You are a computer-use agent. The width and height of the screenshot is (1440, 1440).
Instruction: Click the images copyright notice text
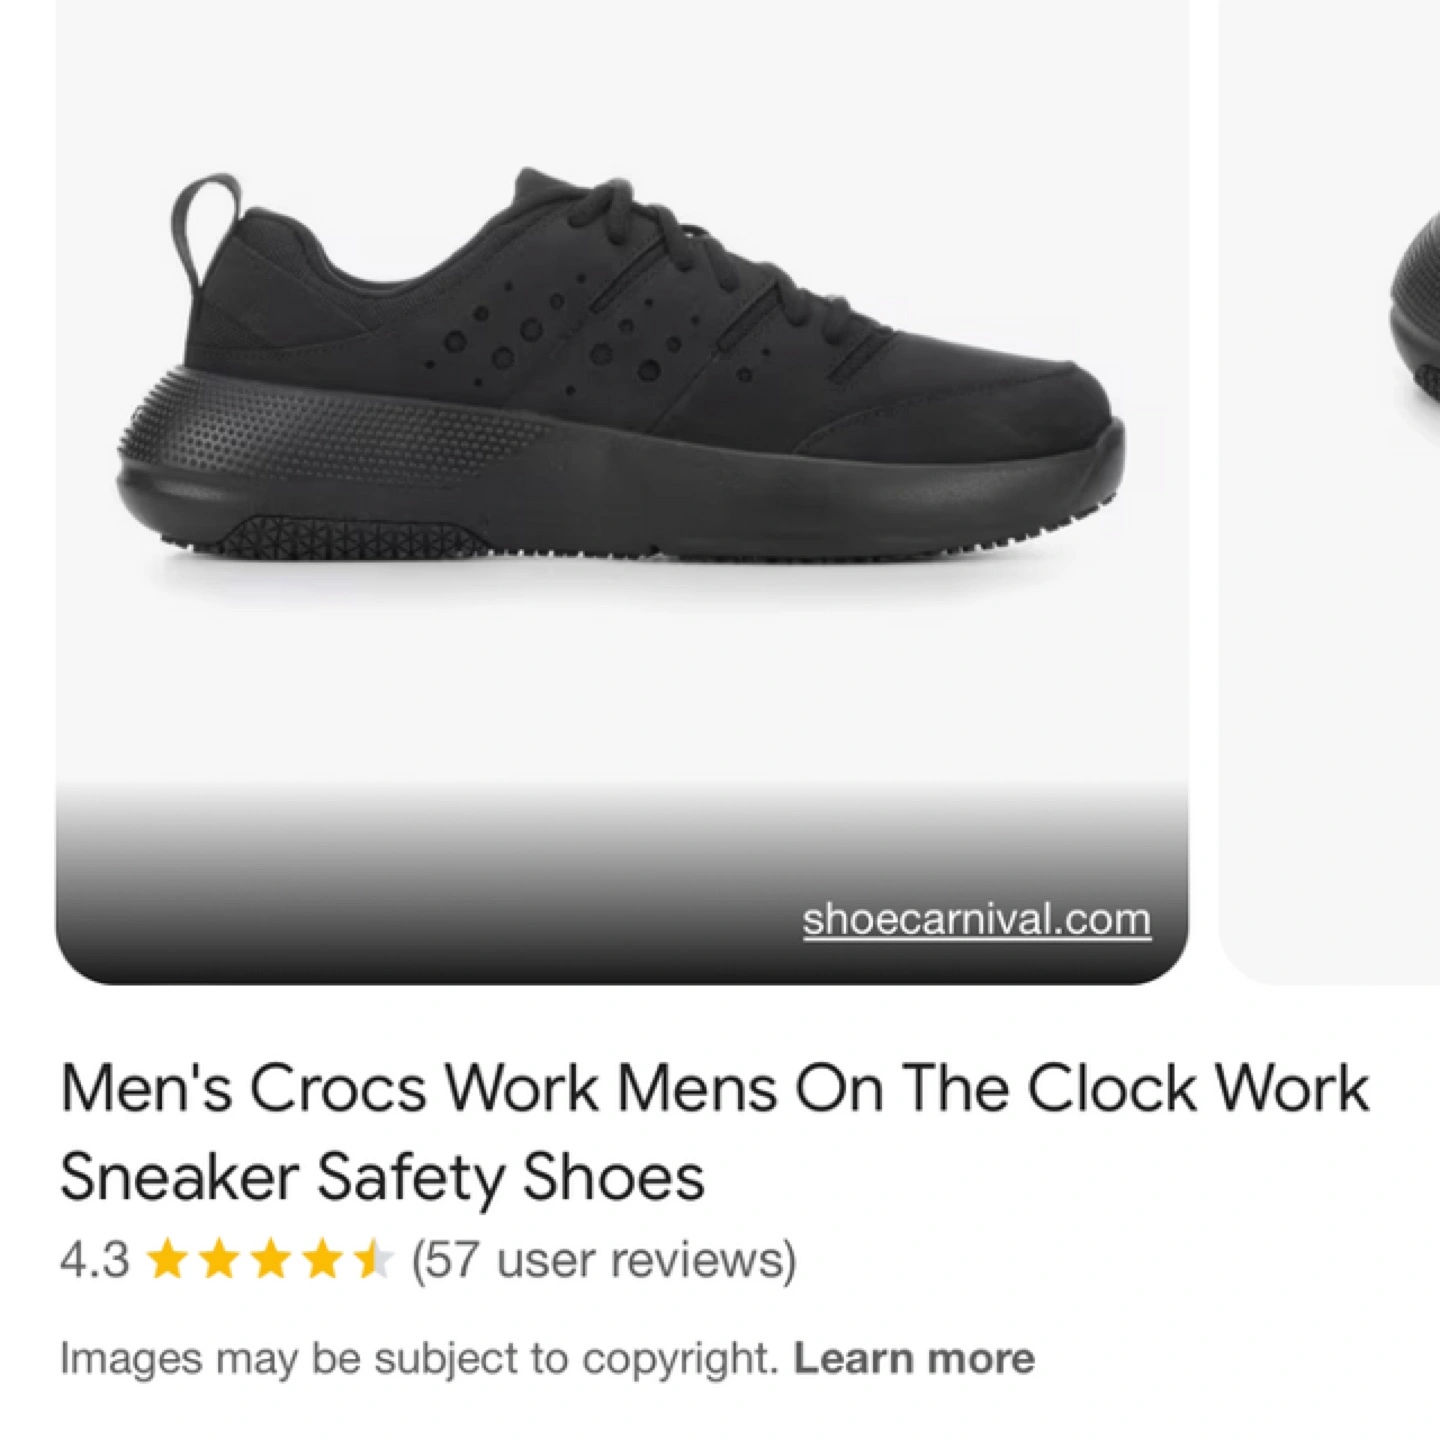click(x=418, y=1359)
